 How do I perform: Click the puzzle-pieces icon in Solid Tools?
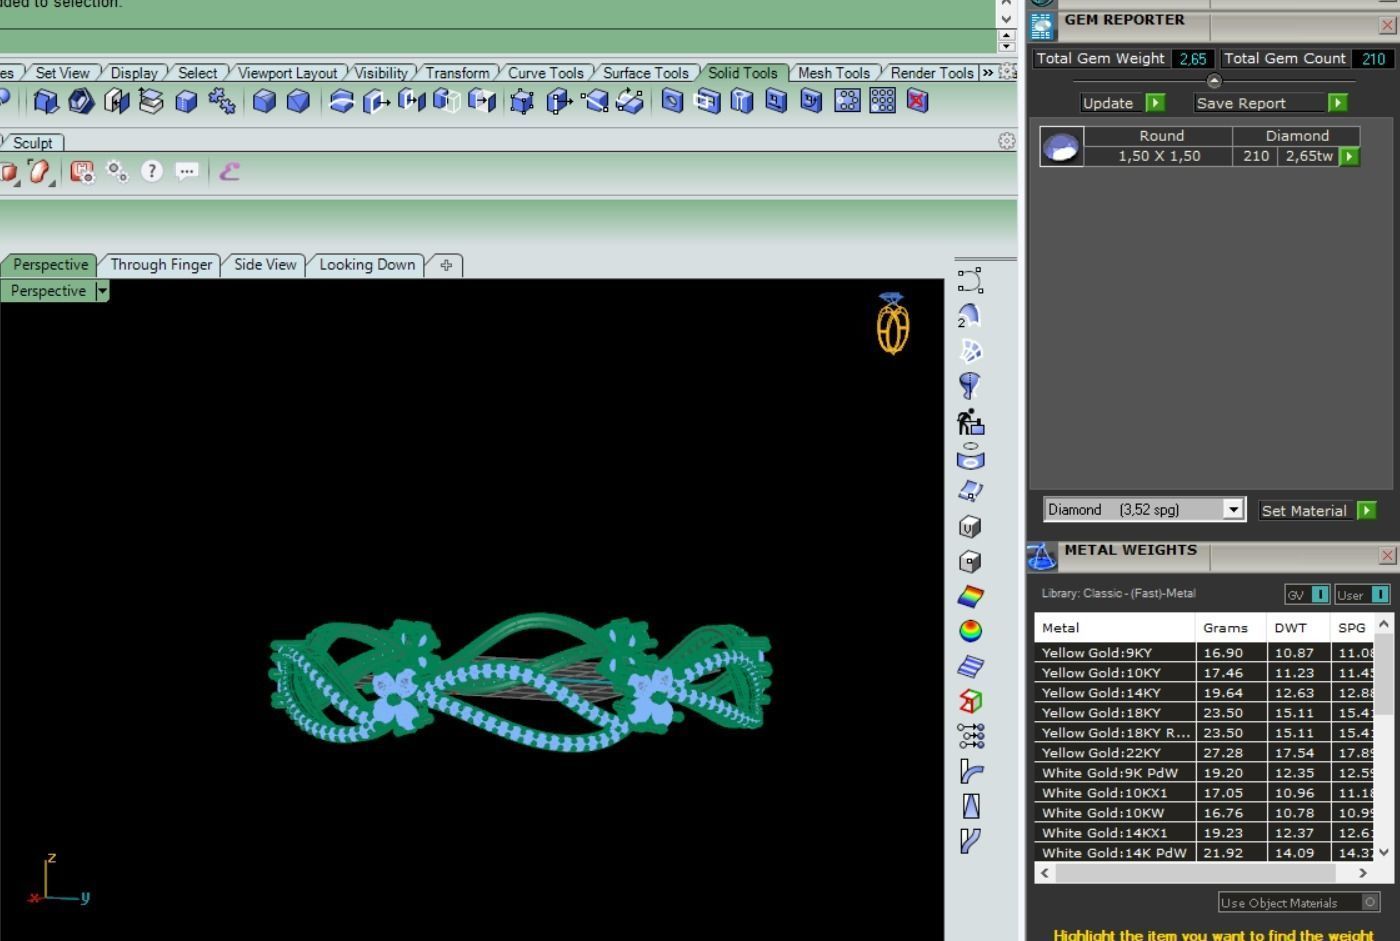coord(221,101)
